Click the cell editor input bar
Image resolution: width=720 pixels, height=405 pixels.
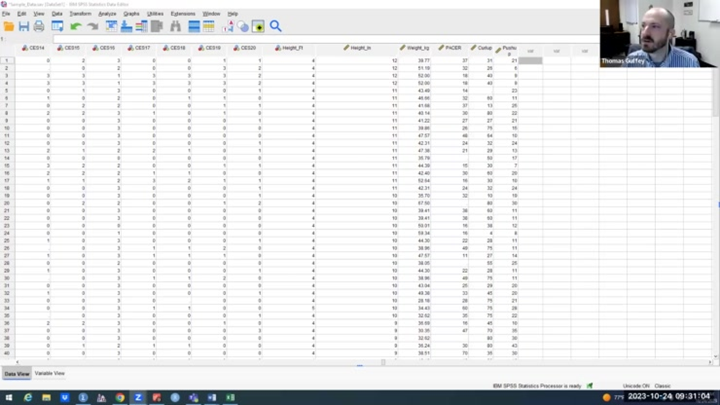[x=300, y=37]
